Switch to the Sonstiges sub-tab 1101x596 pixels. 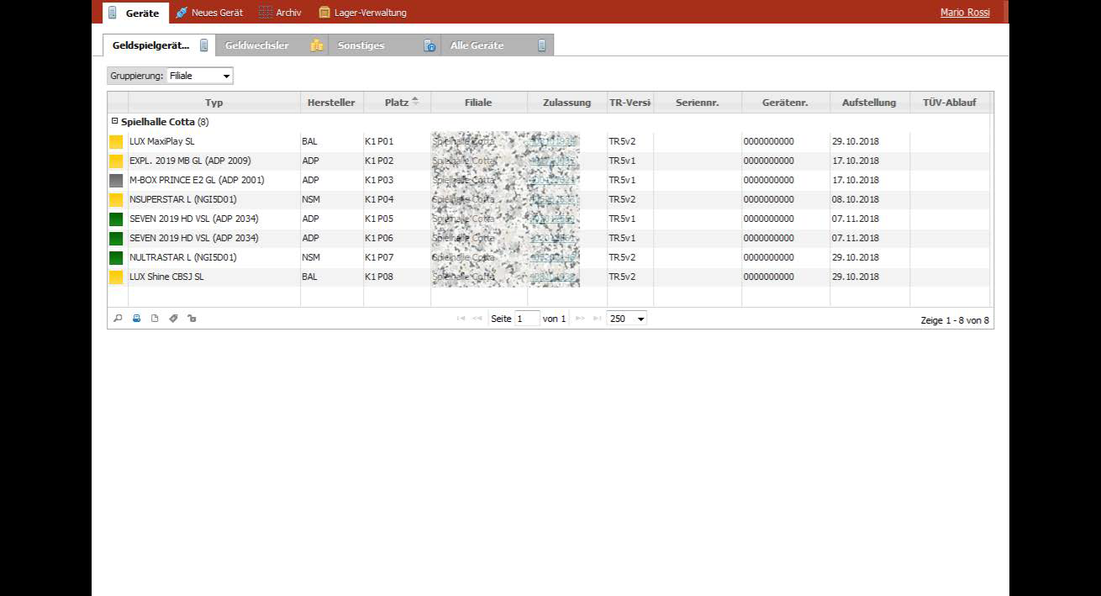[x=385, y=46]
